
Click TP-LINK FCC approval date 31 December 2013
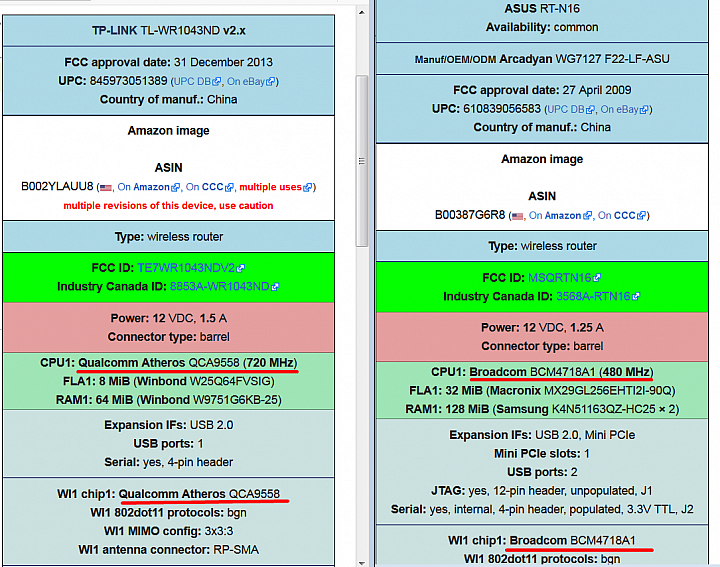pyautogui.click(x=169, y=62)
